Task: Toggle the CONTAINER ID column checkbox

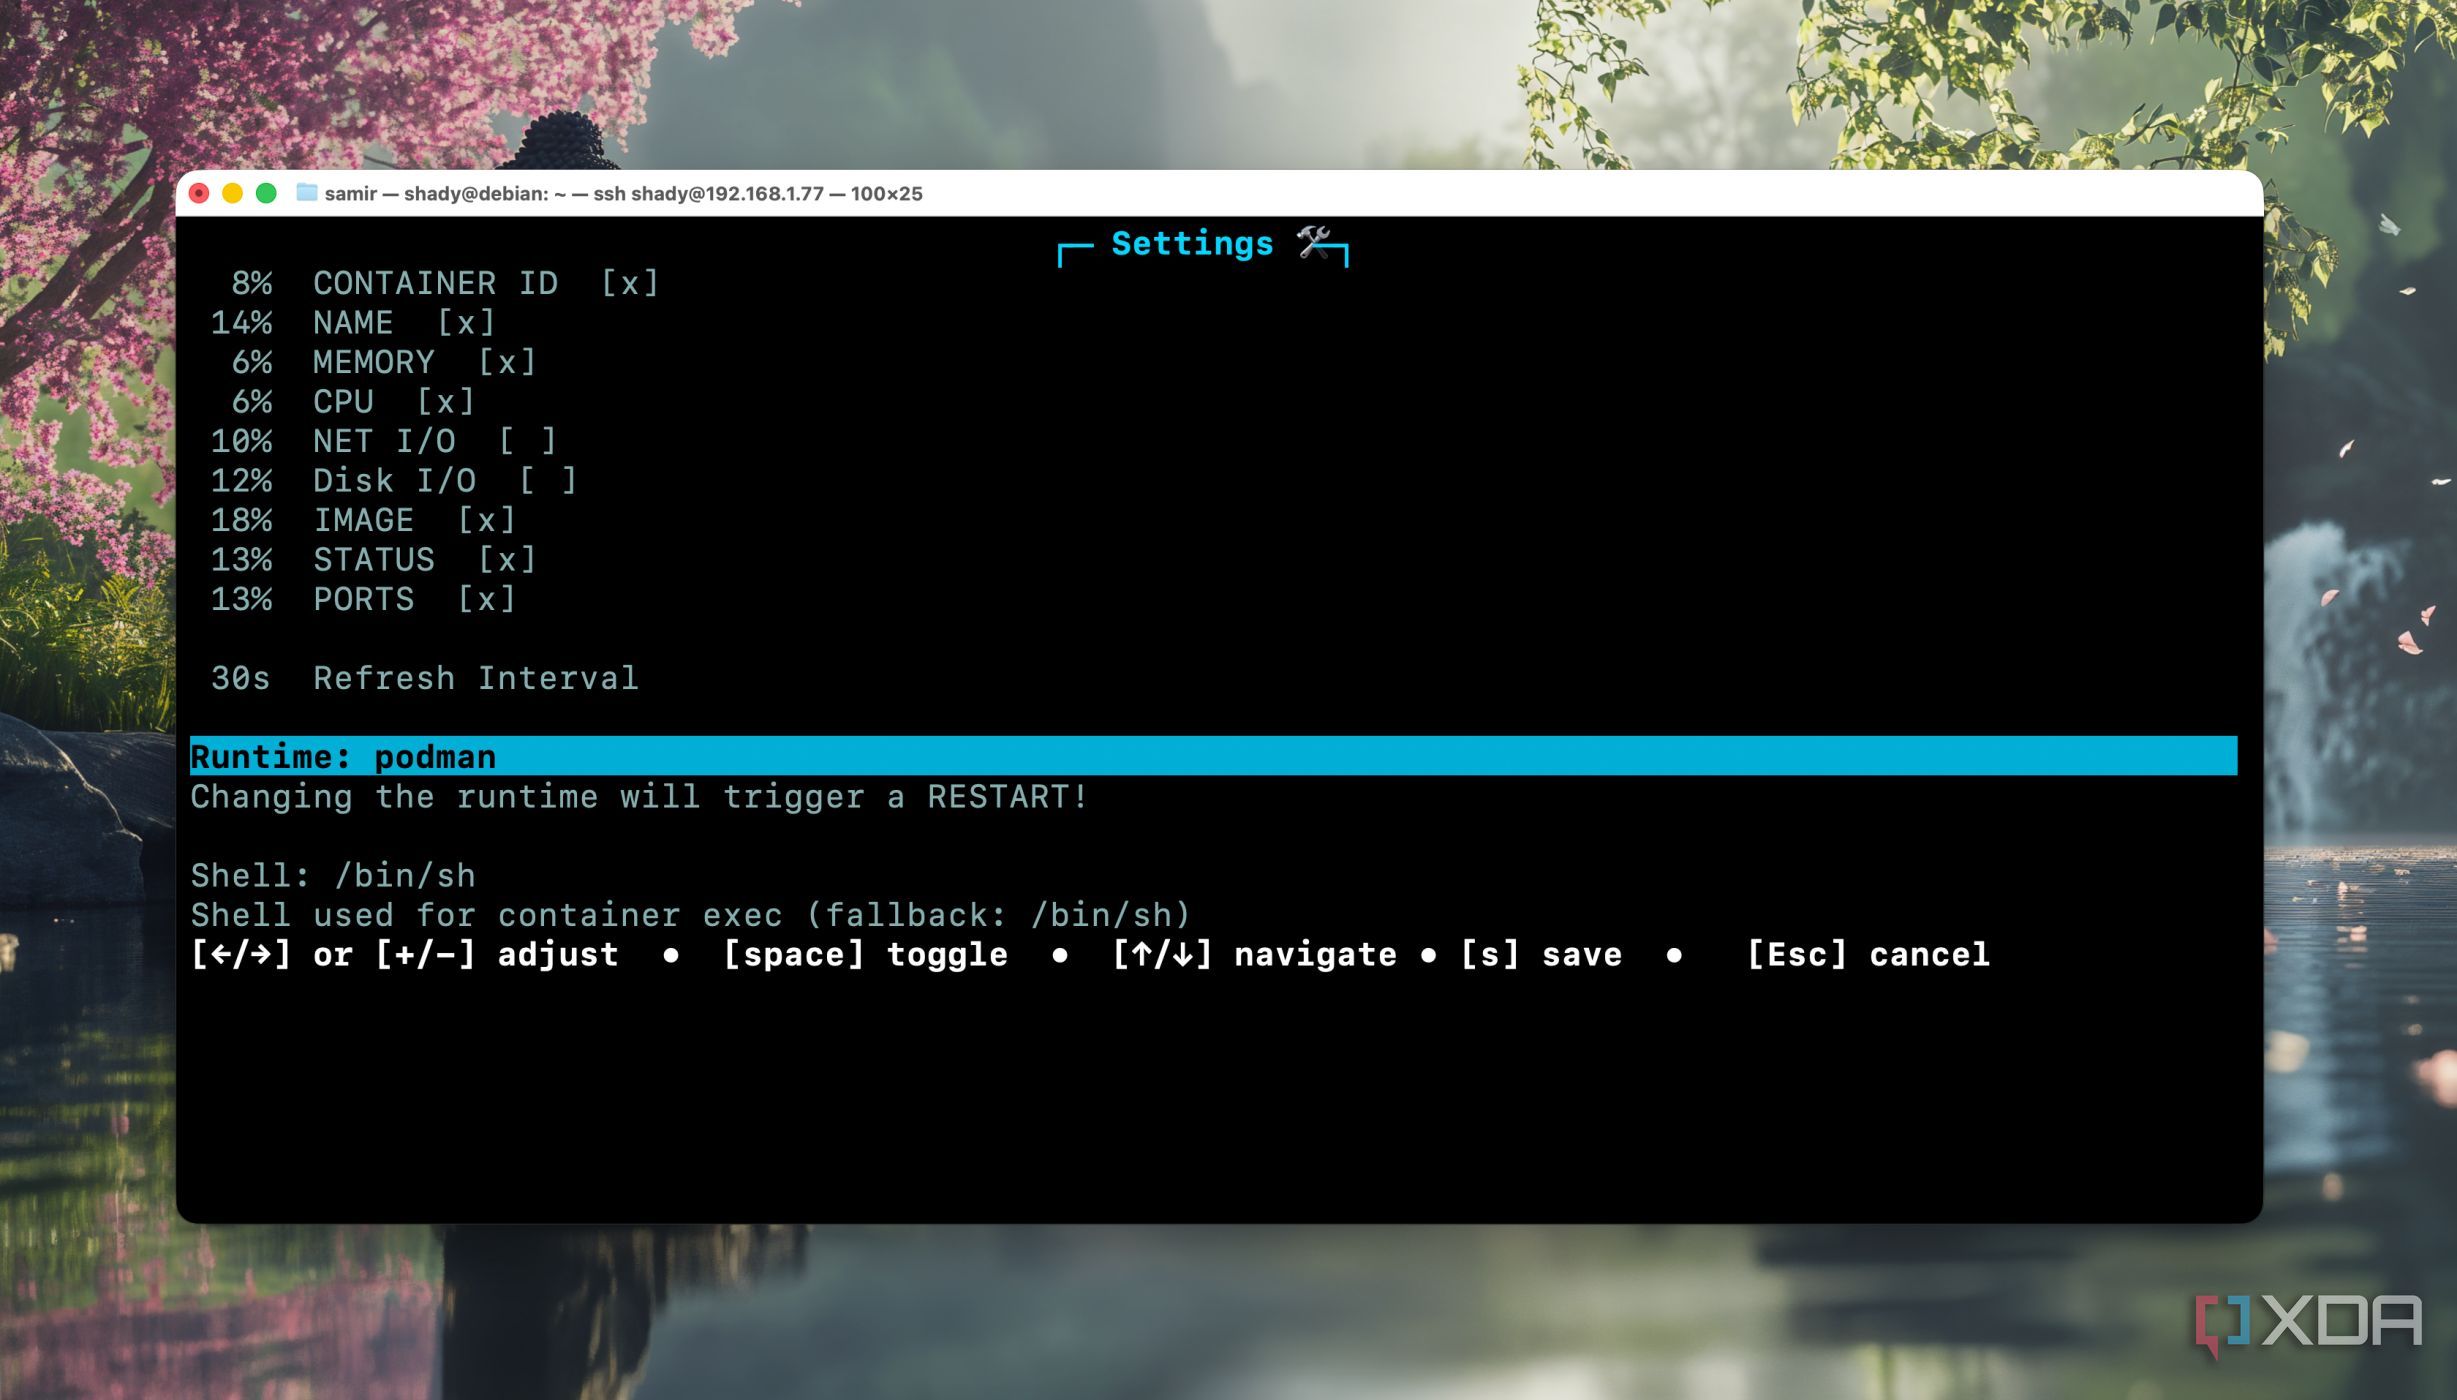Action: pyautogui.click(x=629, y=284)
